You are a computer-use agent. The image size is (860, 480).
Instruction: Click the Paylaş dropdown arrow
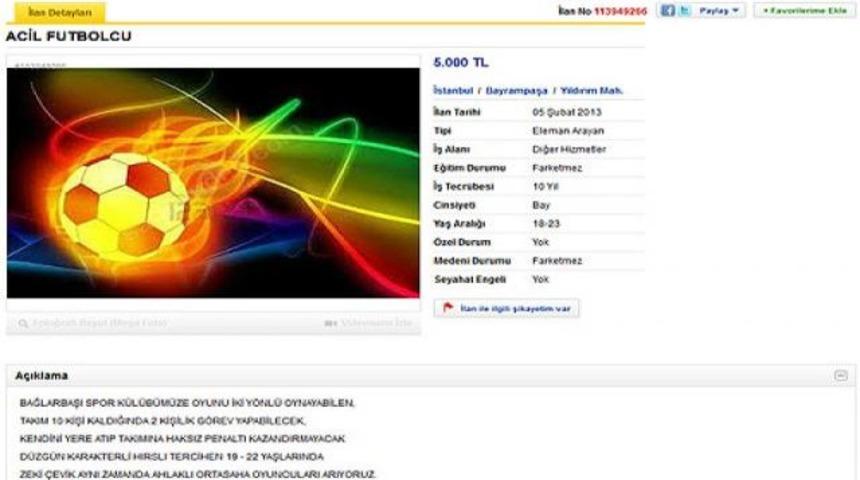point(736,10)
